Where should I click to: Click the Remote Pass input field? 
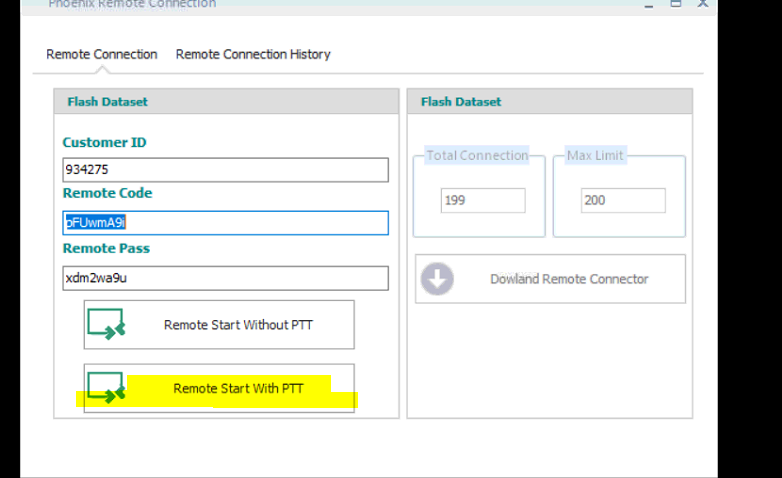click(x=225, y=278)
